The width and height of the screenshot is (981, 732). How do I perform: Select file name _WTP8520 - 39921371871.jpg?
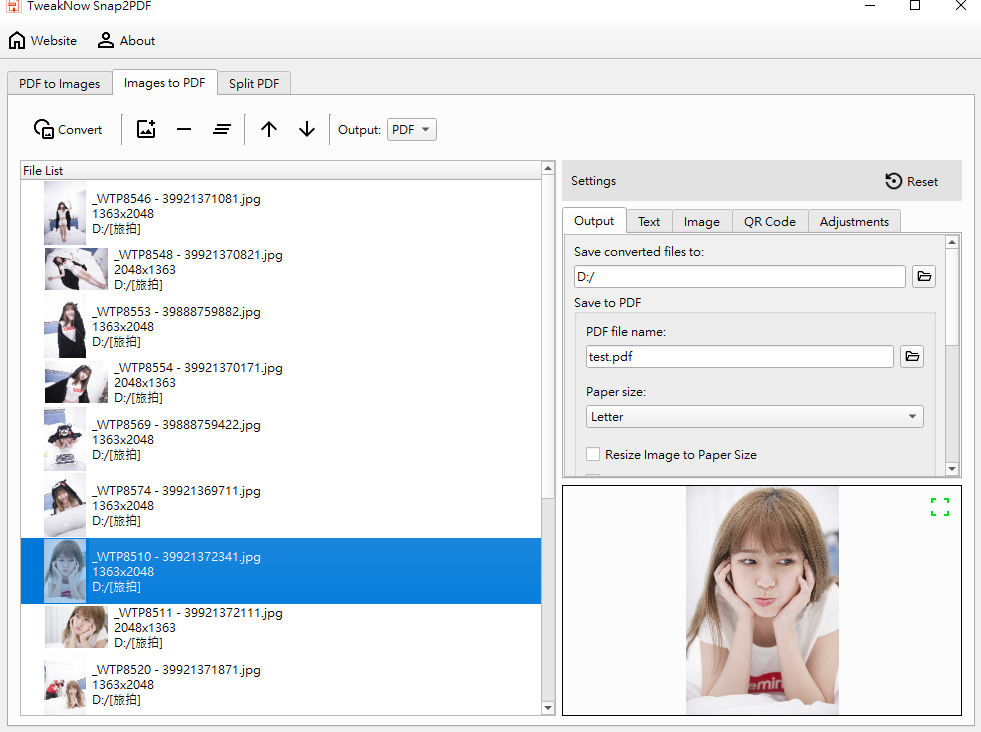click(176, 669)
